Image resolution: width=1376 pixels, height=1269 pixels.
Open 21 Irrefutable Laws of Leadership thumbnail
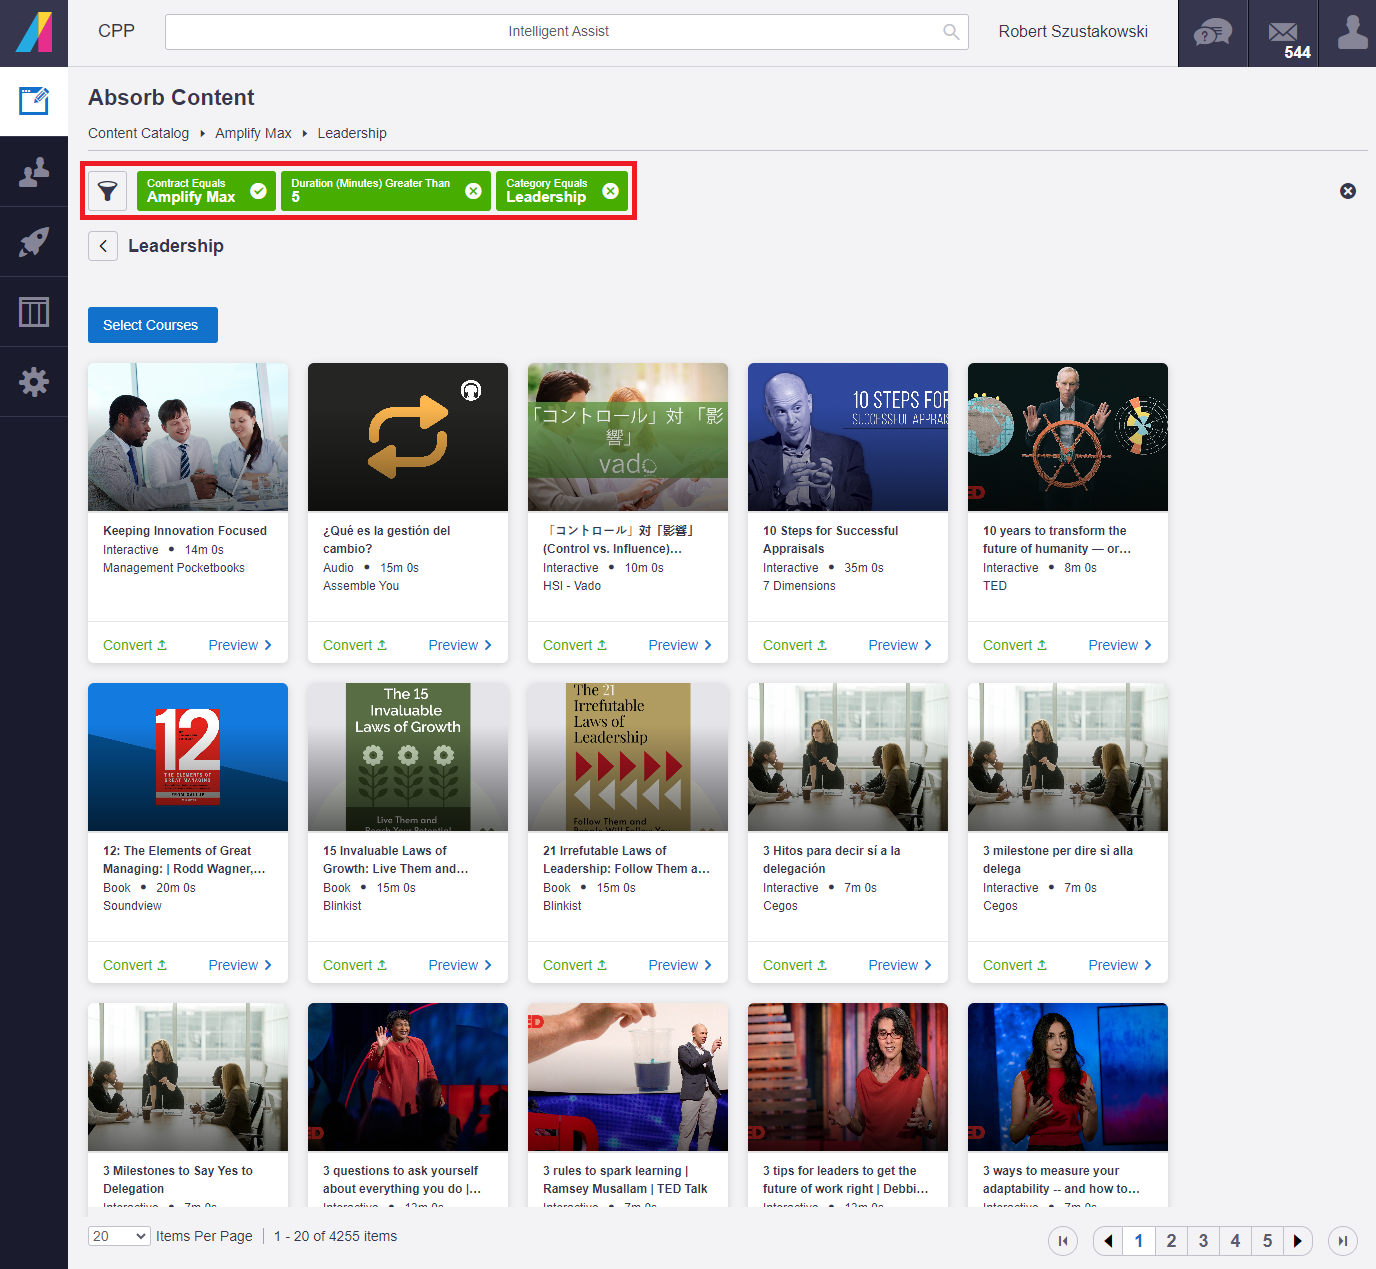pos(628,757)
